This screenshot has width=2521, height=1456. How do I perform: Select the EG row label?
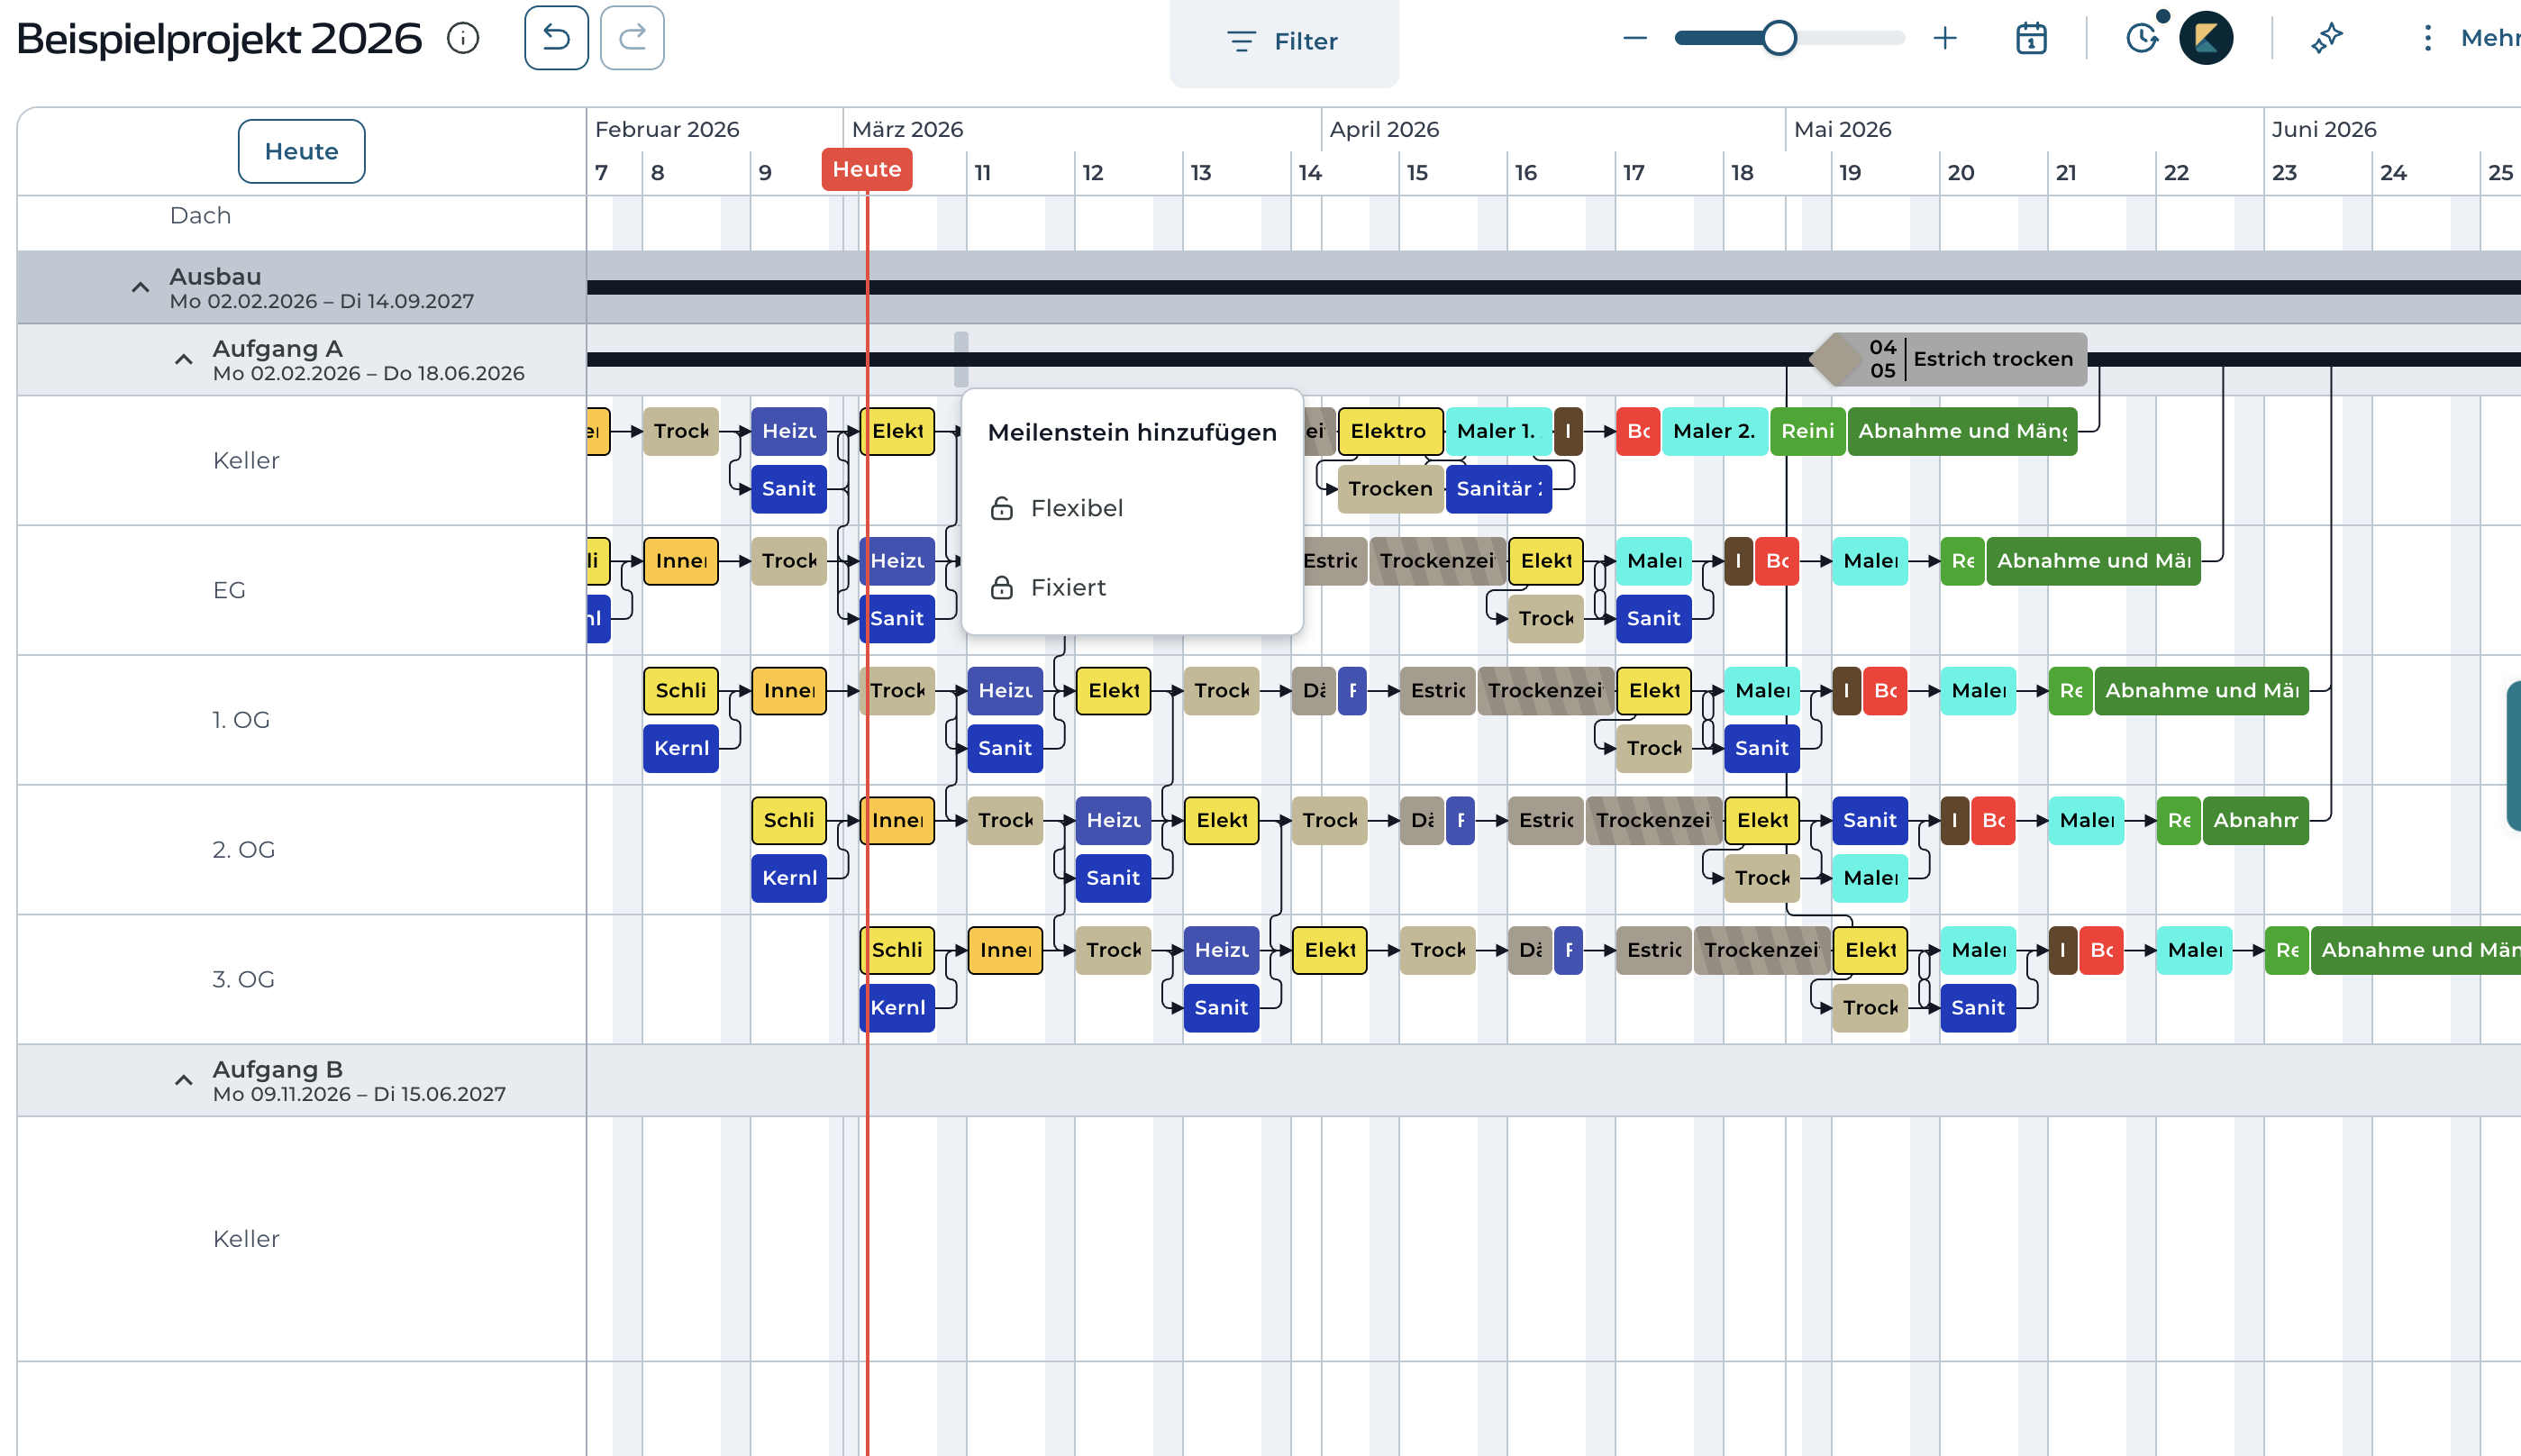229,590
